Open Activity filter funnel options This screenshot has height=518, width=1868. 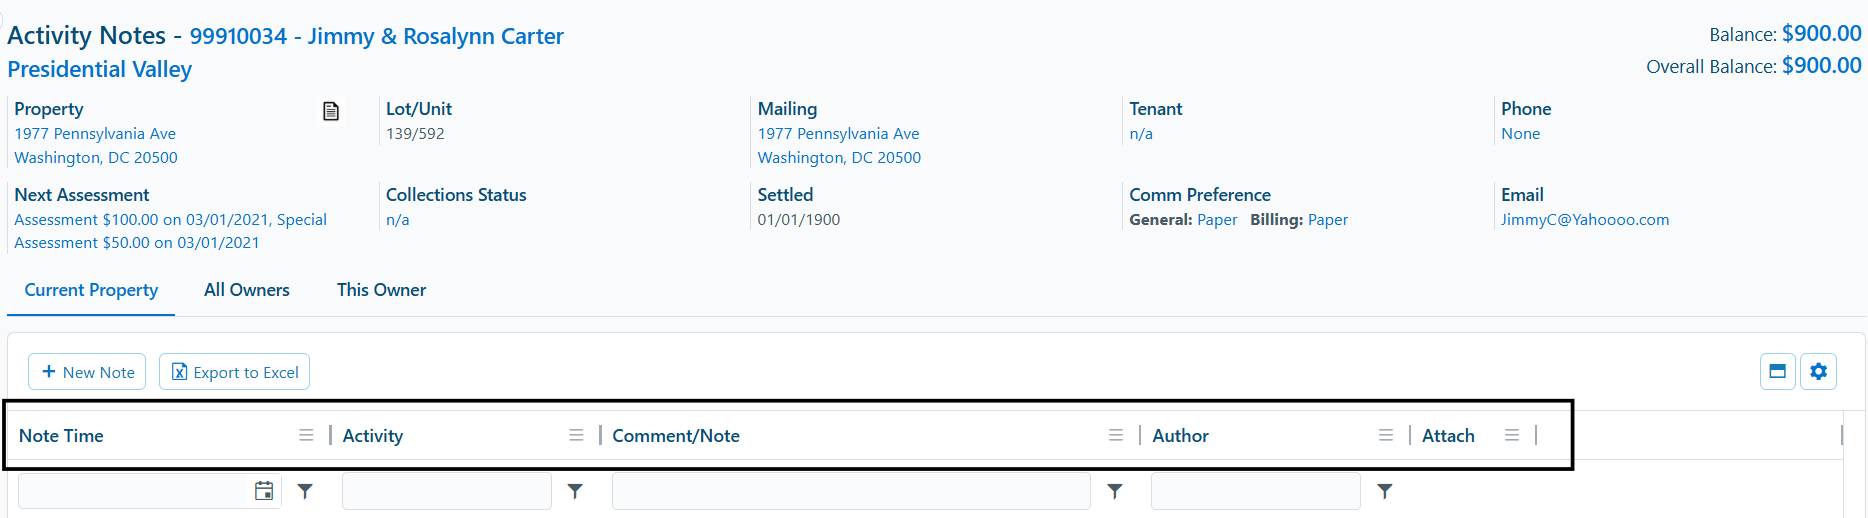pyautogui.click(x=575, y=491)
